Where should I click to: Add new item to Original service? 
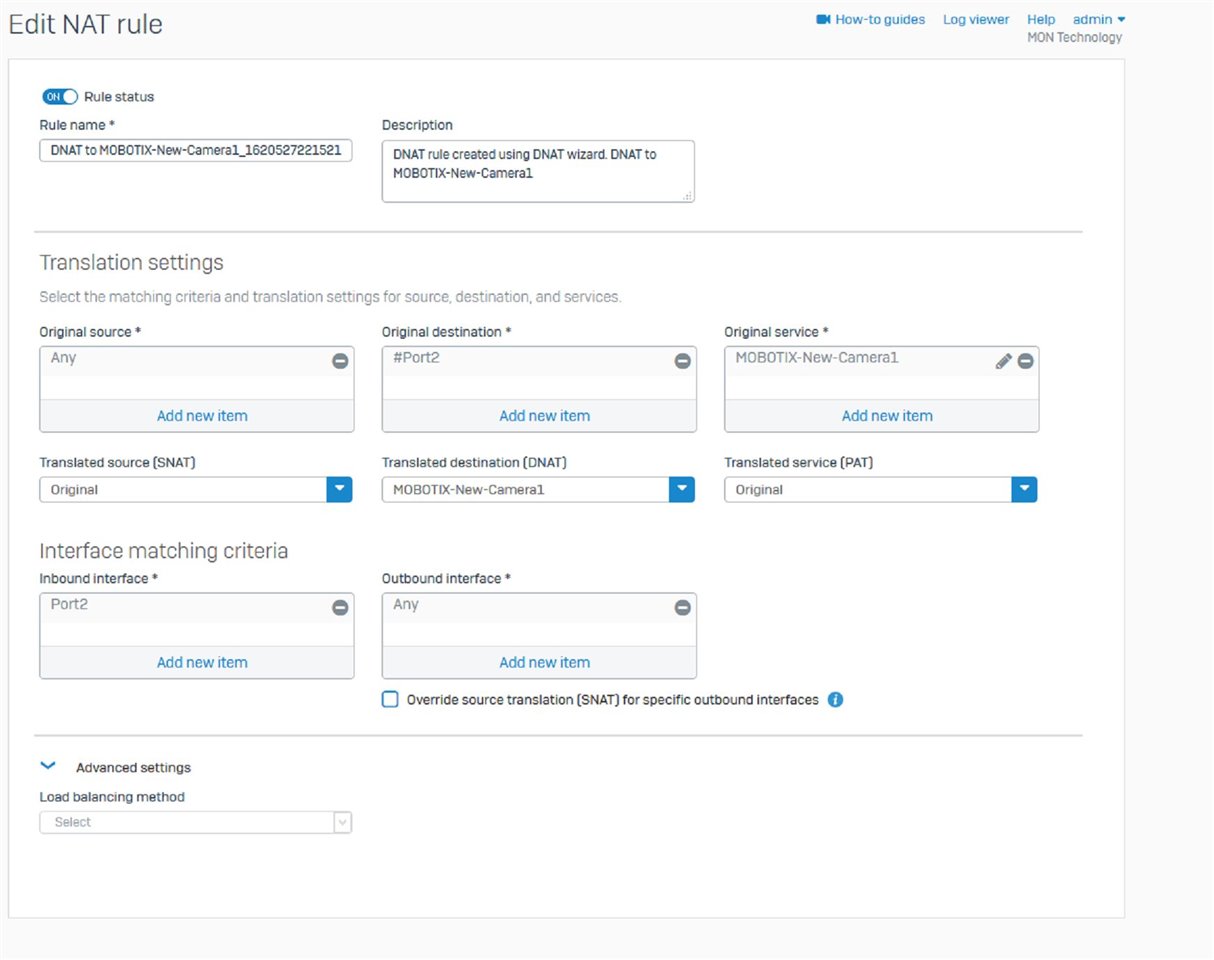tap(887, 416)
